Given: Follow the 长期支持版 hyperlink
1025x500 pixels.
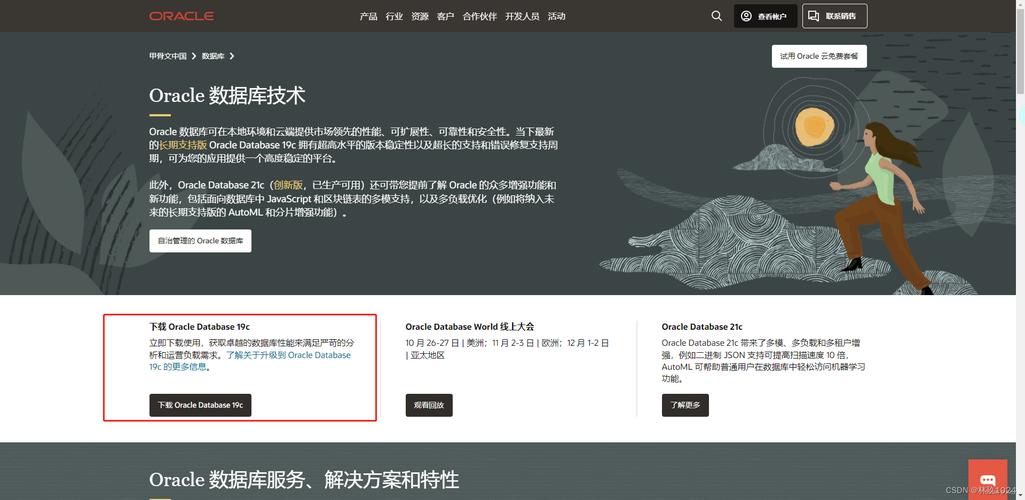Looking at the screenshot, I should pyautogui.click(x=183, y=145).
